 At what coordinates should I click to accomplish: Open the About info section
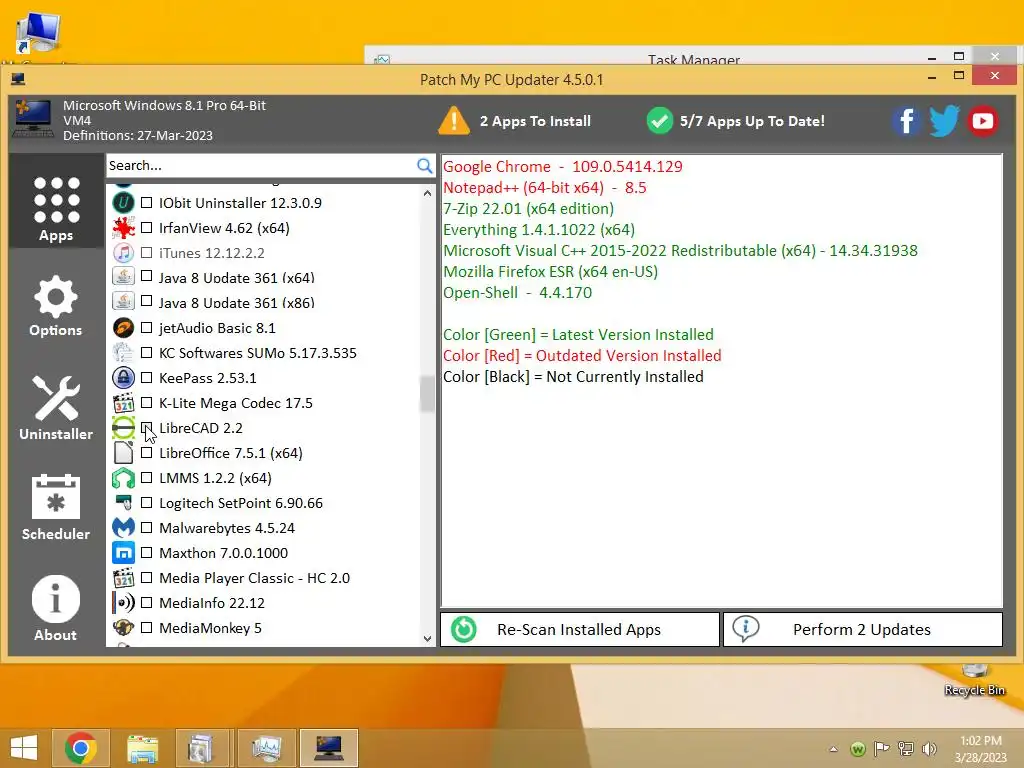pos(56,608)
